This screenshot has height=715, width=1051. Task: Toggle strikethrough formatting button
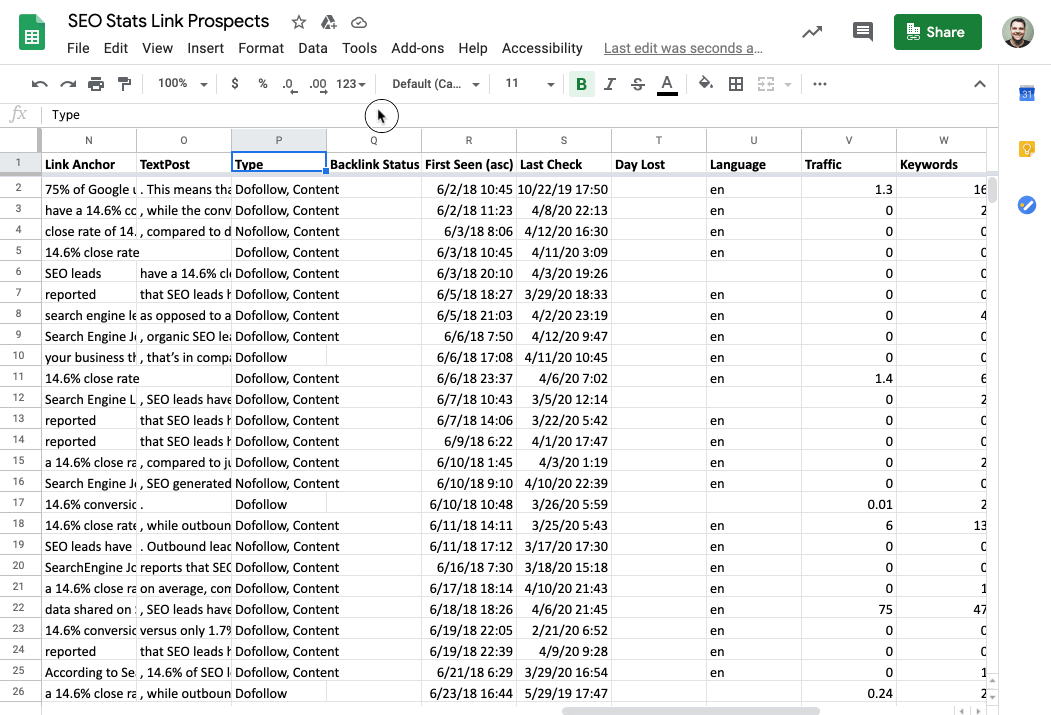coord(638,84)
